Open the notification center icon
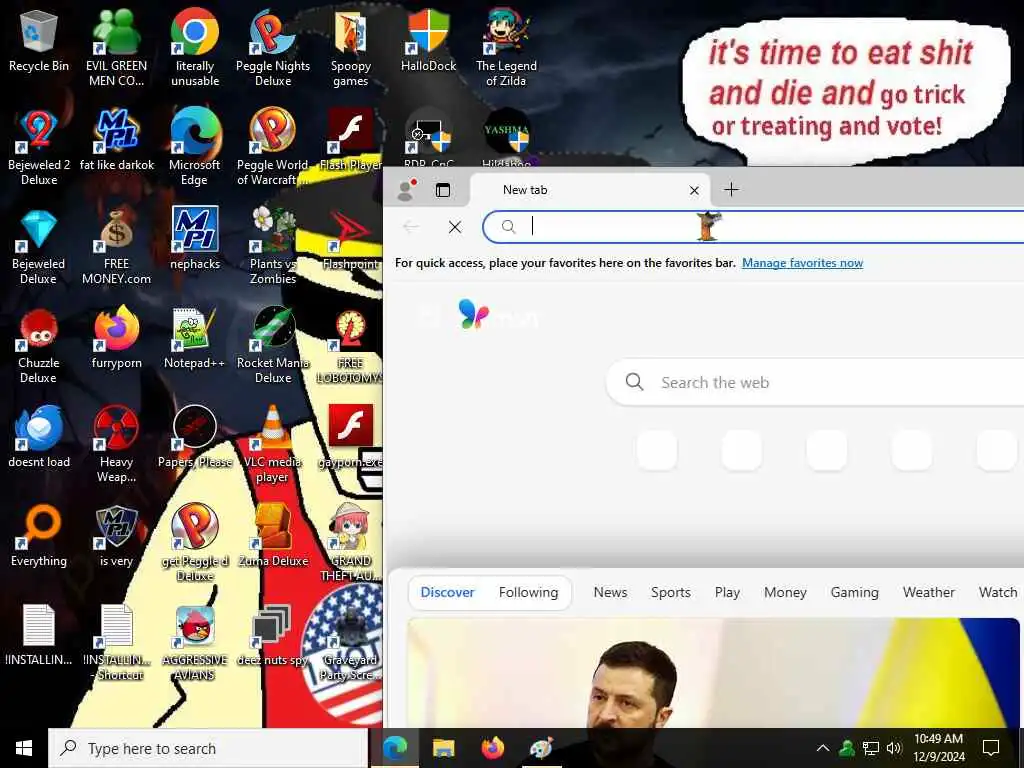The width and height of the screenshot is (1024, 768). point(991,748)
